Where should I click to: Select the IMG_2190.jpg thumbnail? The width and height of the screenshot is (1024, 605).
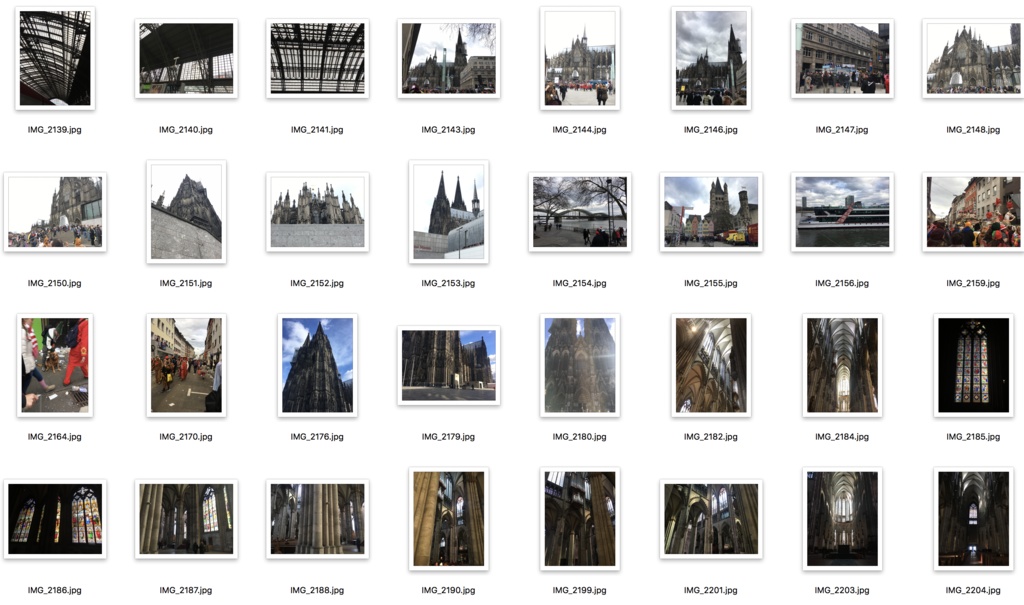click(x=449, y=519)
